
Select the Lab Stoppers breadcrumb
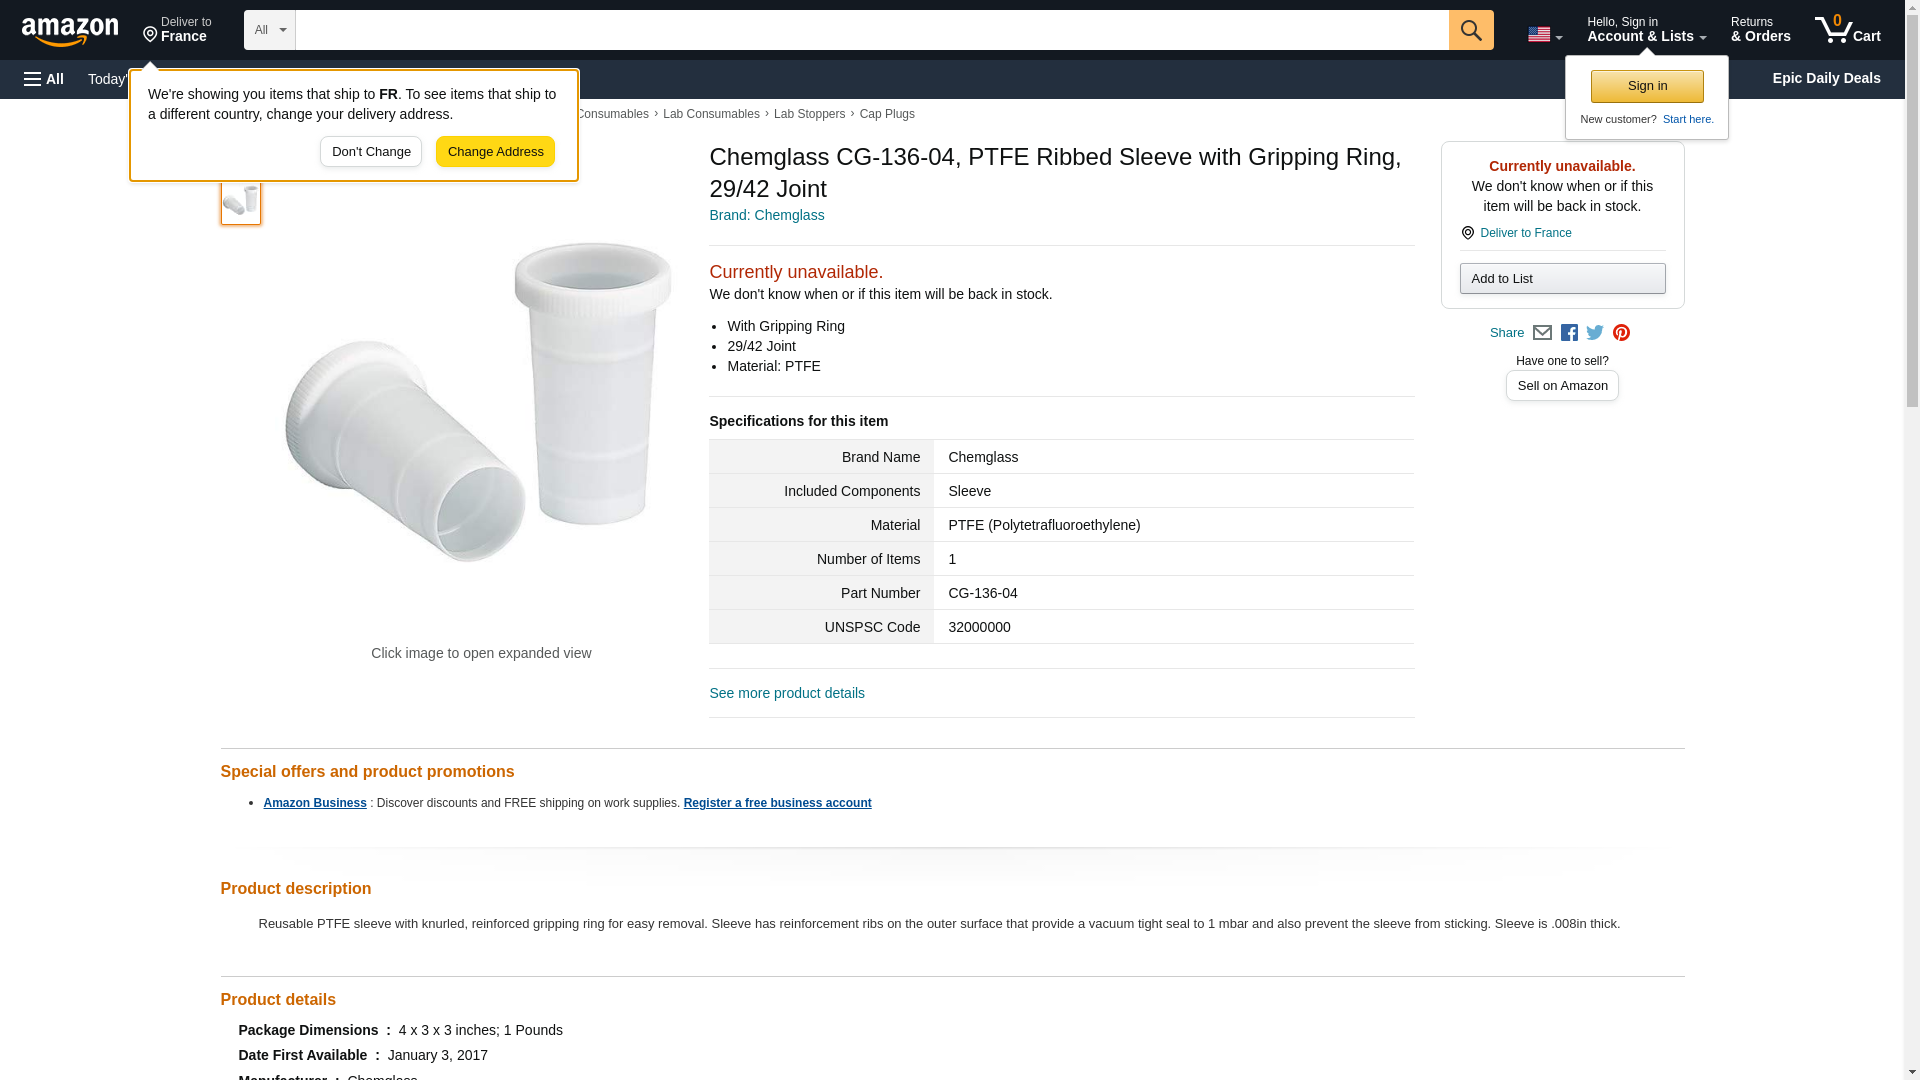point(809,114)
